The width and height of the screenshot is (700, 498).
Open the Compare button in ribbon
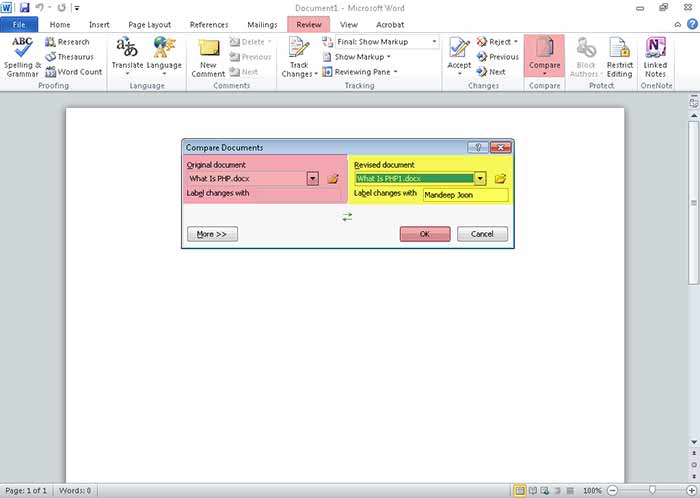(x=544, y=57)
